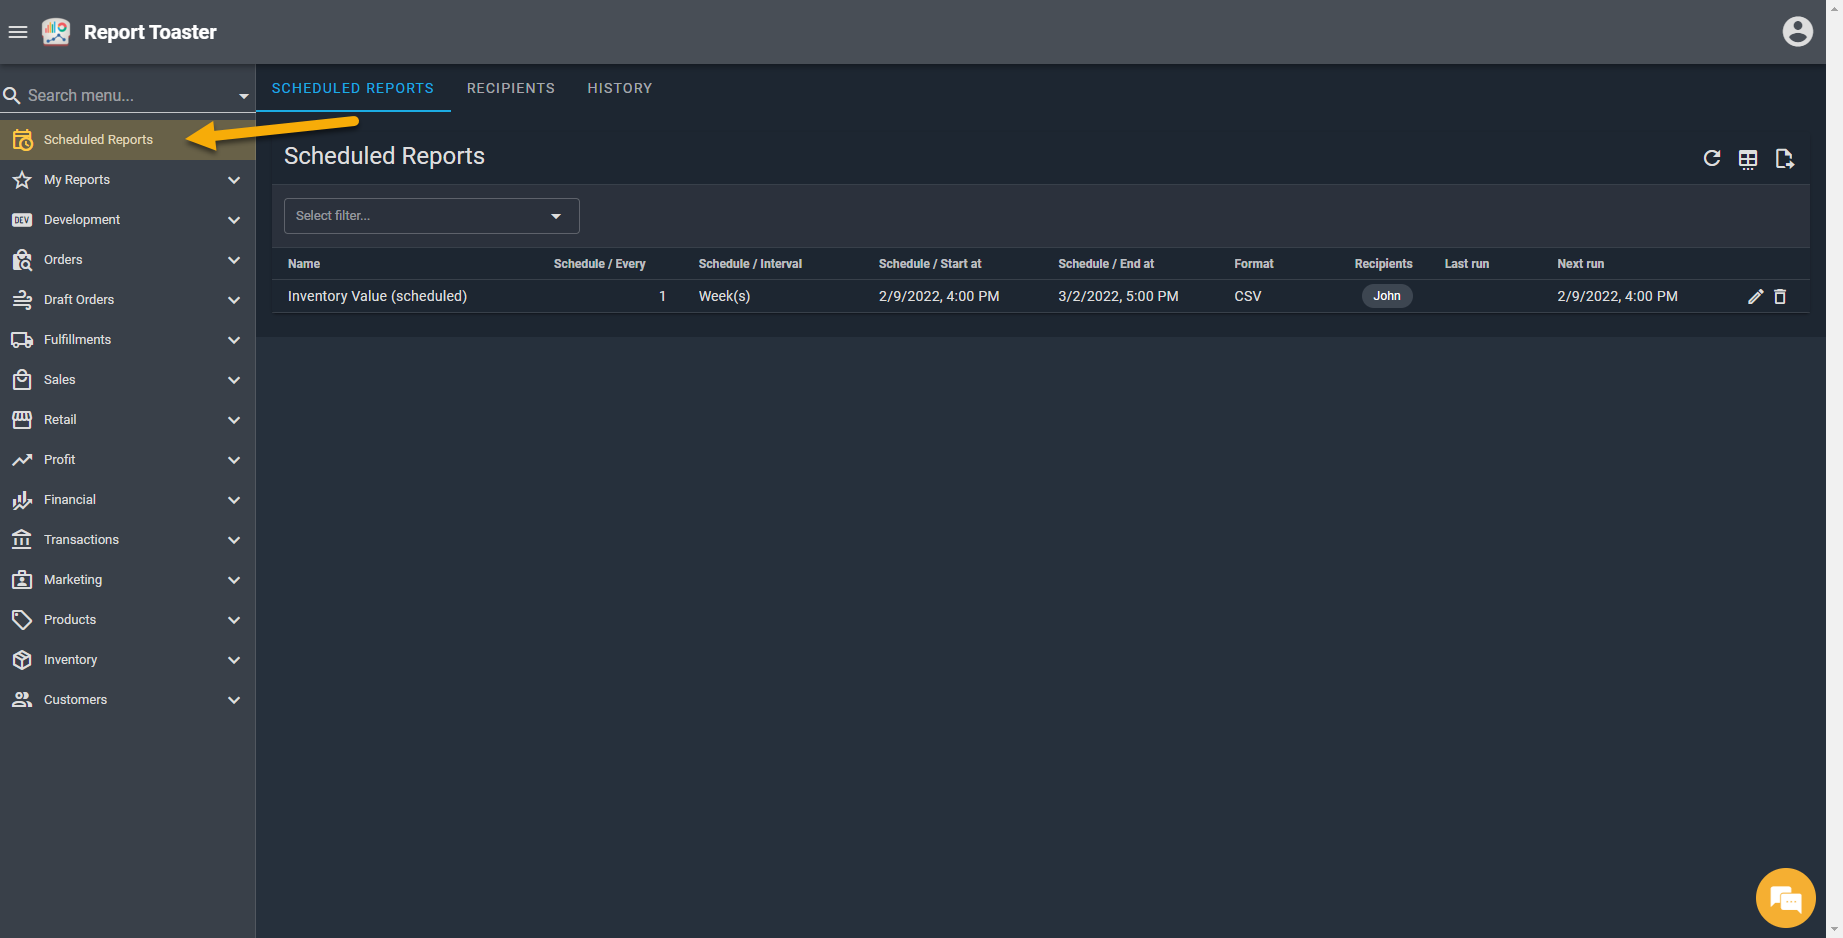
Task: Refresh the scheduled reports list
Action: tap(1712, 159)
